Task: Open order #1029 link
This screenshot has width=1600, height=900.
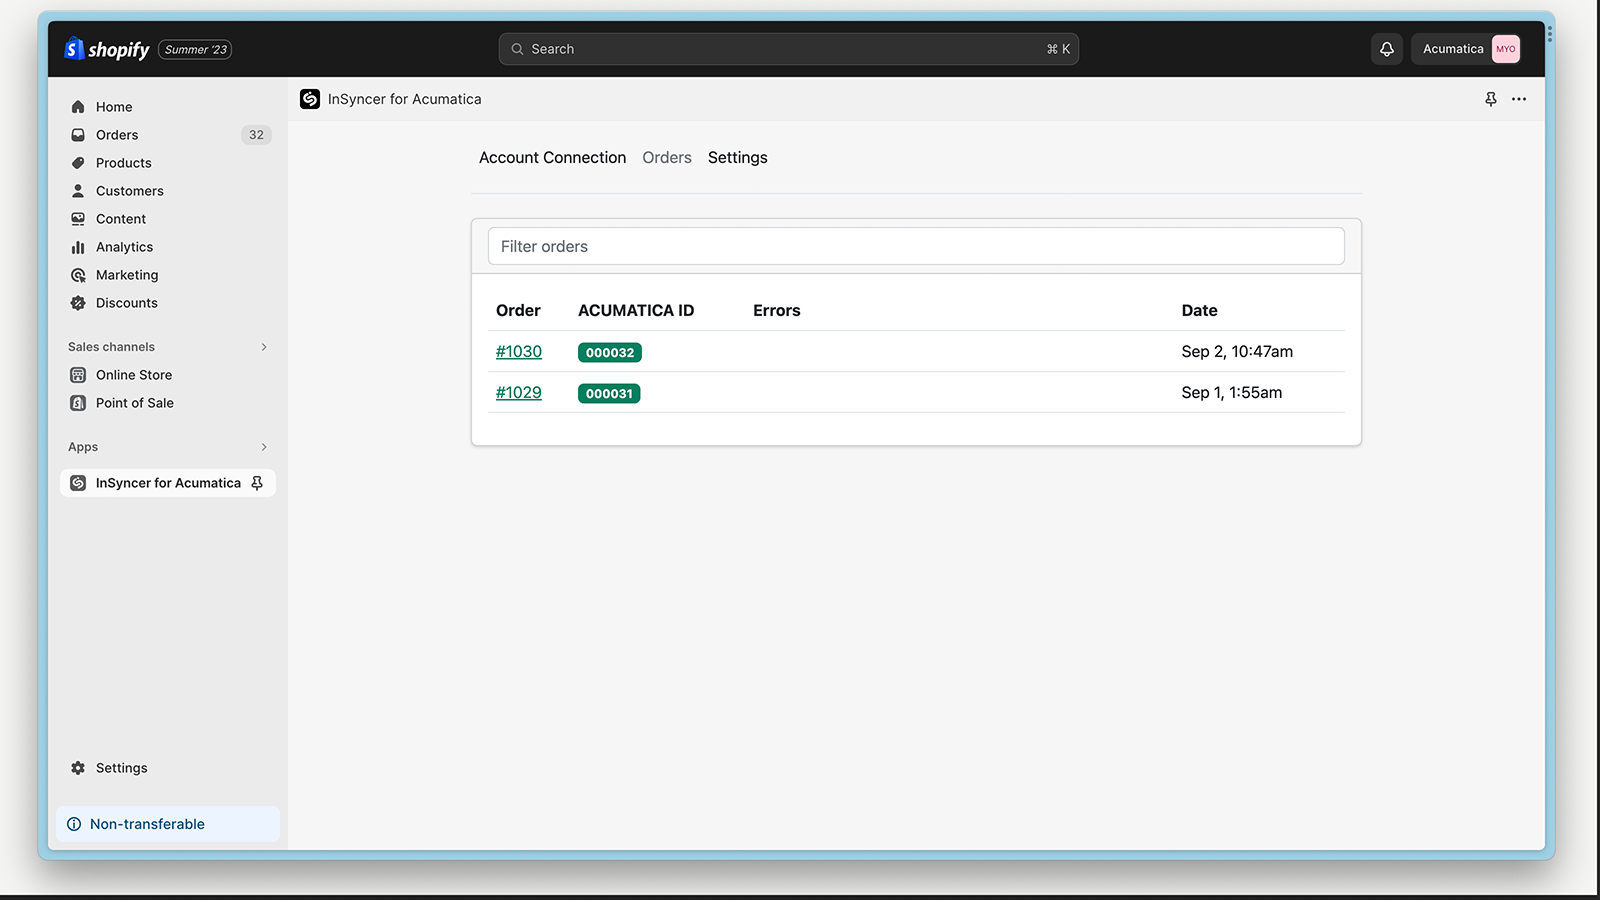Action: [x=519, y=393]
